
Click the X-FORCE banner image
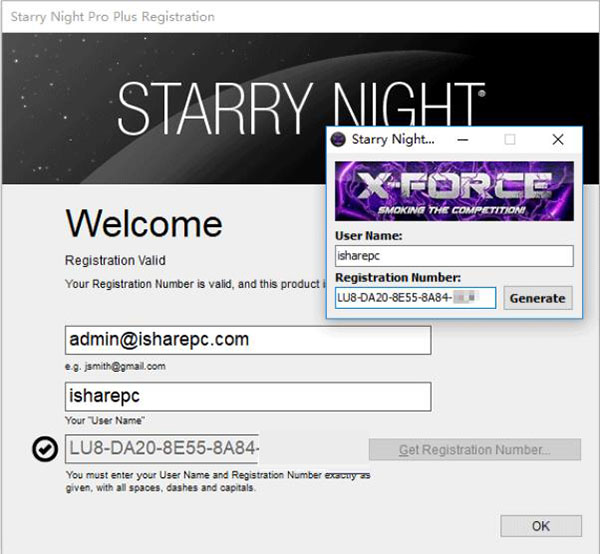[454, 191]
